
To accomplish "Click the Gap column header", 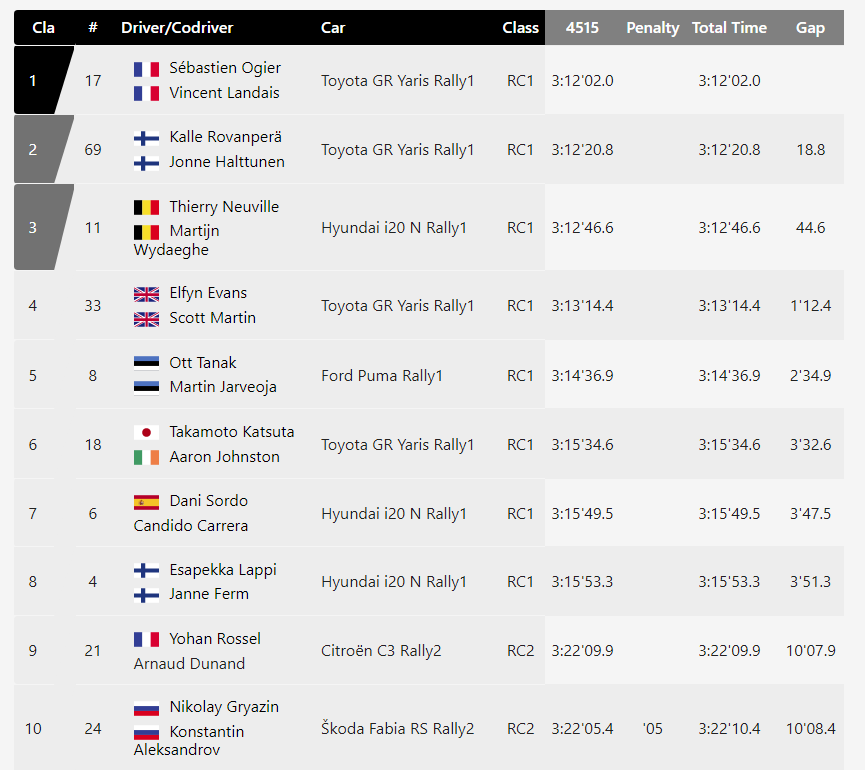I will tap(810, 28).
